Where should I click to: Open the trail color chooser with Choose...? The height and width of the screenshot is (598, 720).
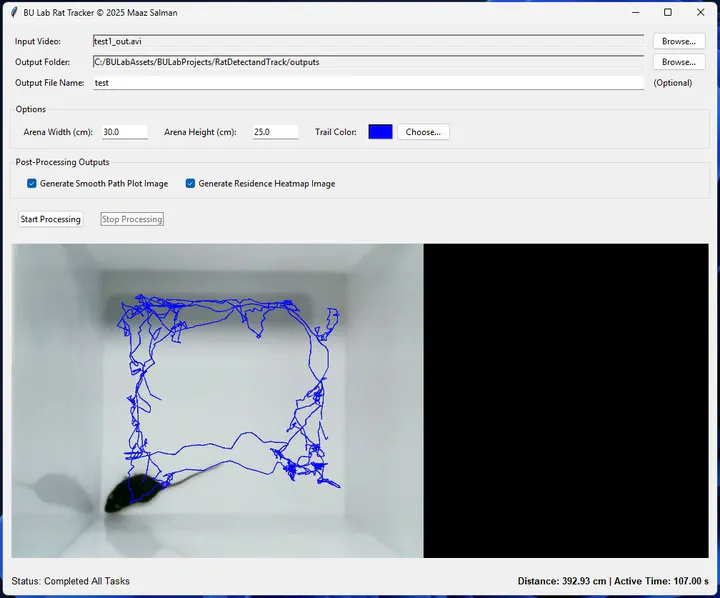coord(423,132)
